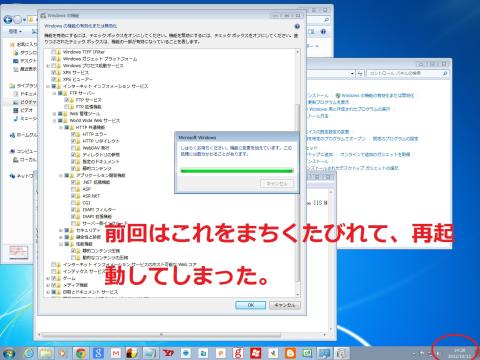This screenshot has width=480, height=360.
Task: Select the インデックス サービス row
Action: [x=83, y=271]
